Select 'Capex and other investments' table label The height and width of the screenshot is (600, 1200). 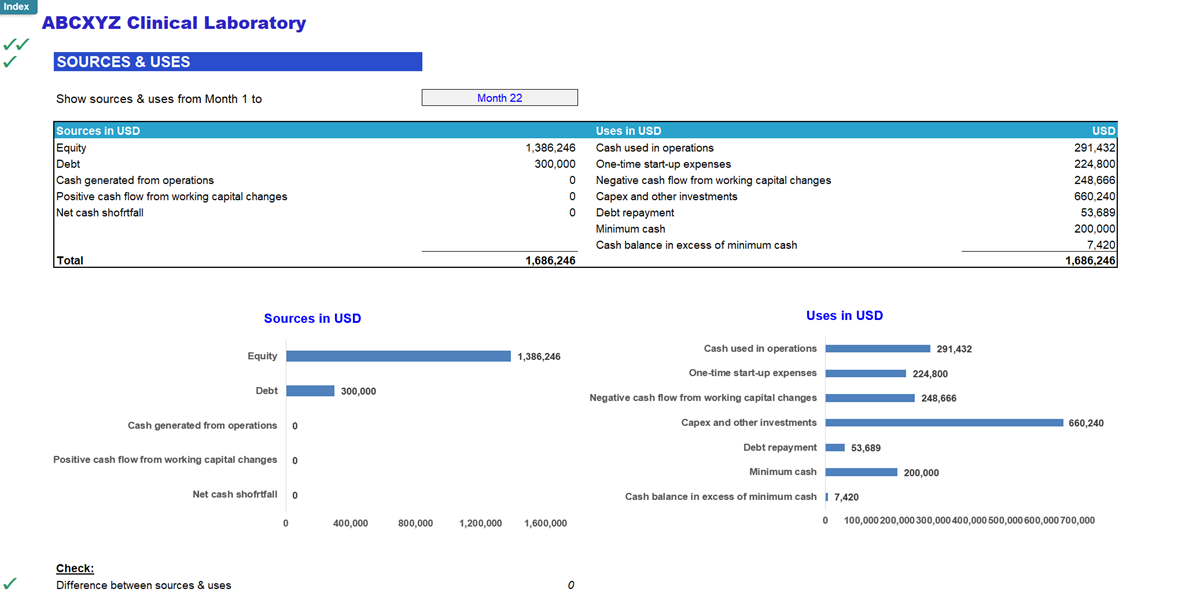[667, 196]
